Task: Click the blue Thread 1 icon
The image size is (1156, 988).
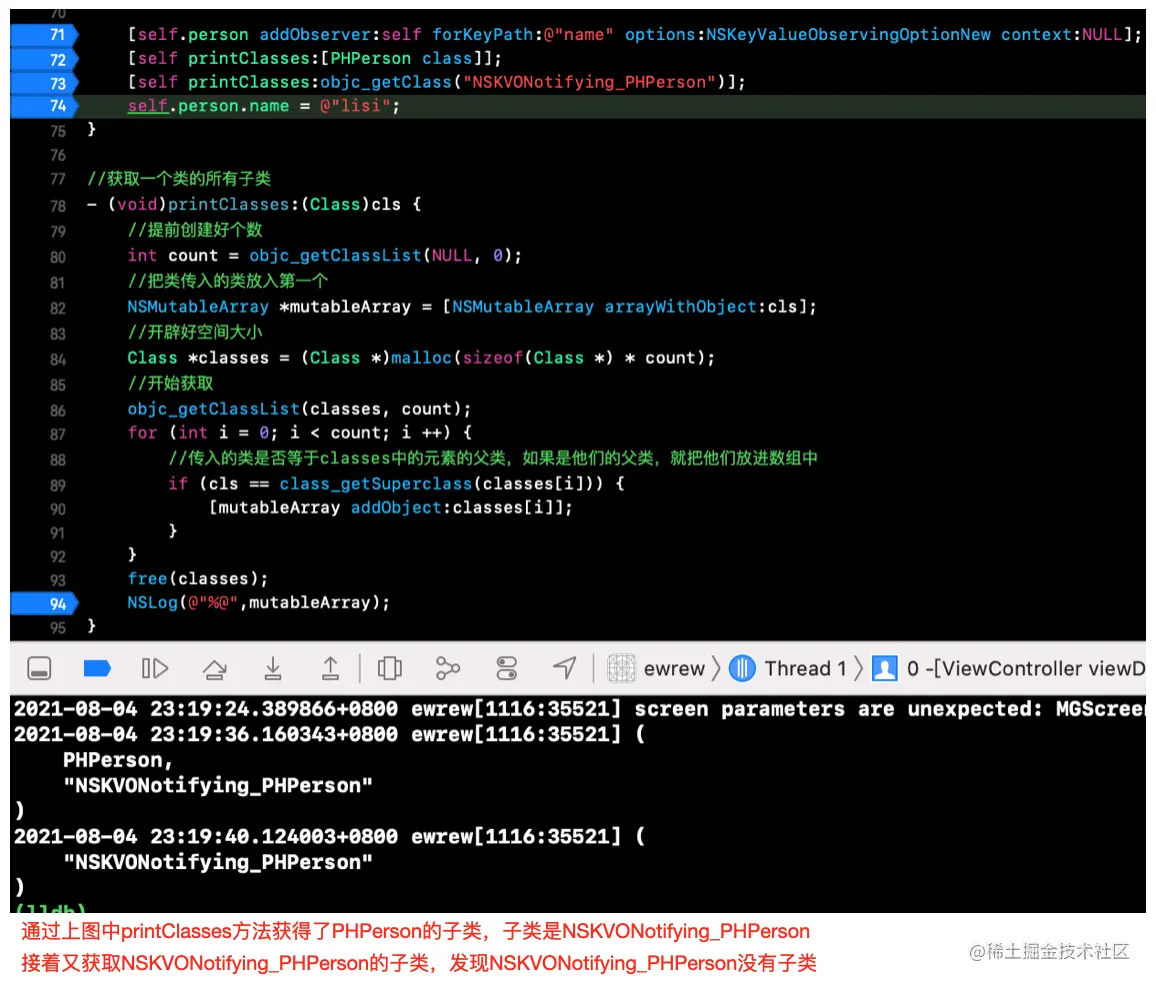Action: [742, 669]
